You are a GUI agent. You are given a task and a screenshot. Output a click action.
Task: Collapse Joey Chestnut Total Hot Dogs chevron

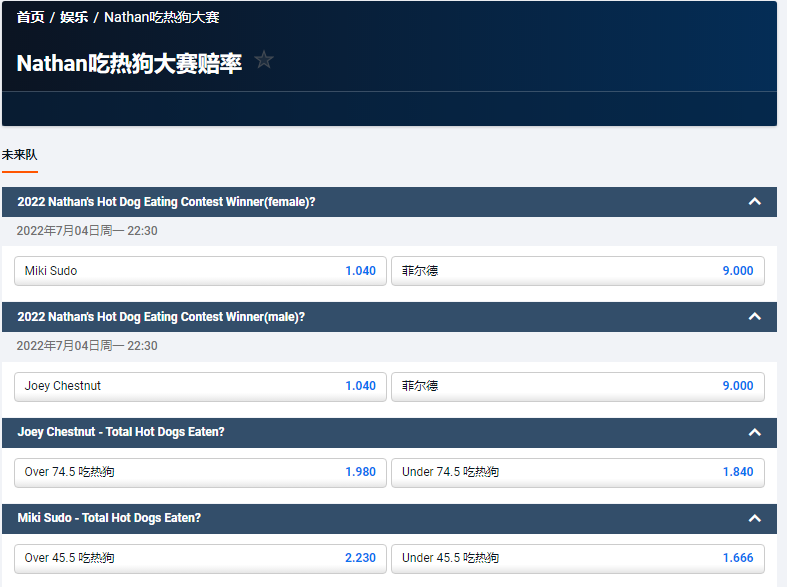point(755,432)
